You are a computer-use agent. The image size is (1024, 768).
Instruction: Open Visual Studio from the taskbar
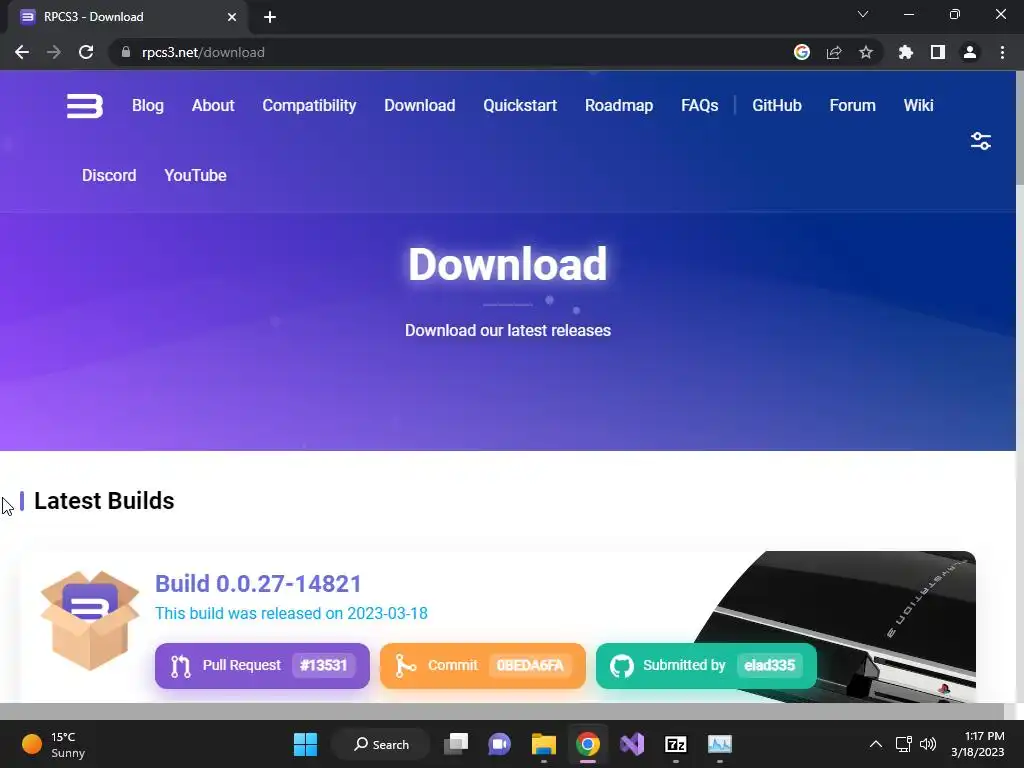point(632,744)
